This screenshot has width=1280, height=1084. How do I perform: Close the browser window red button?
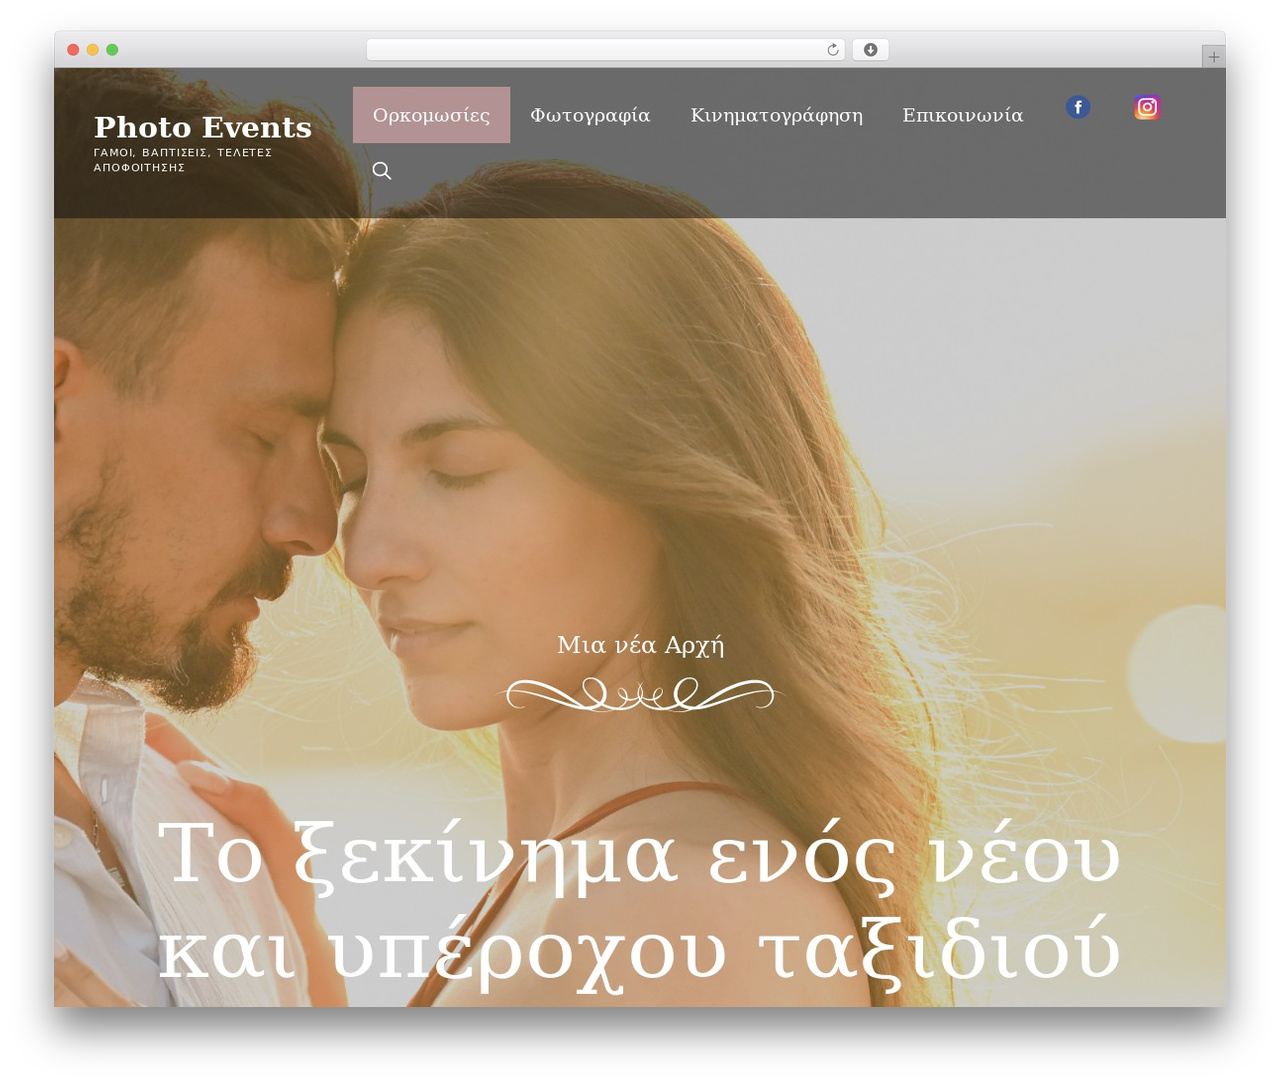(x=73, y=50)
